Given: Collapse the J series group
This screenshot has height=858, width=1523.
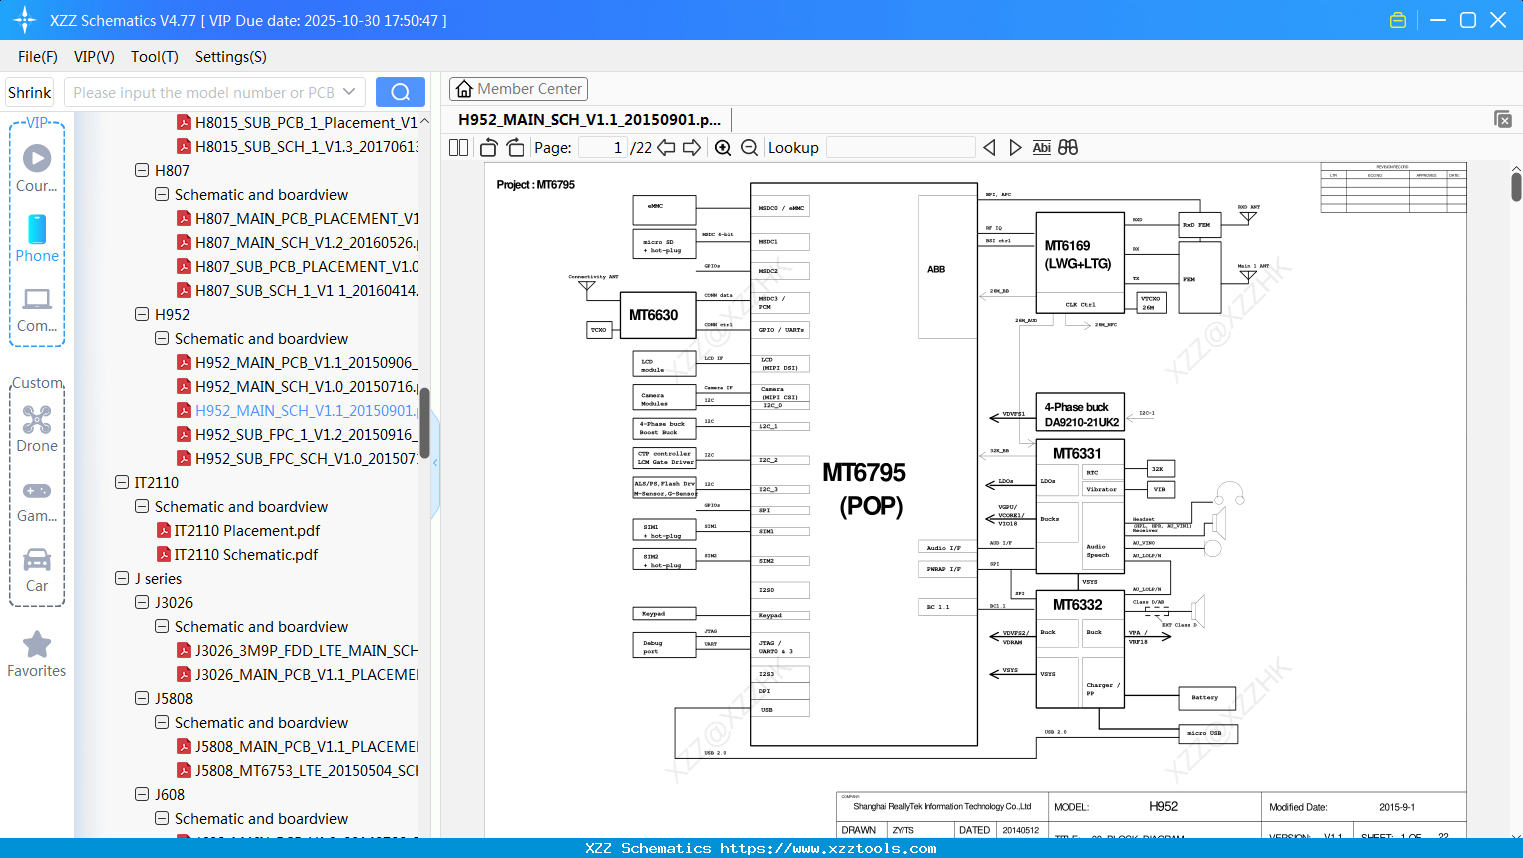Looking at the screenshot, I should point(121,578).
